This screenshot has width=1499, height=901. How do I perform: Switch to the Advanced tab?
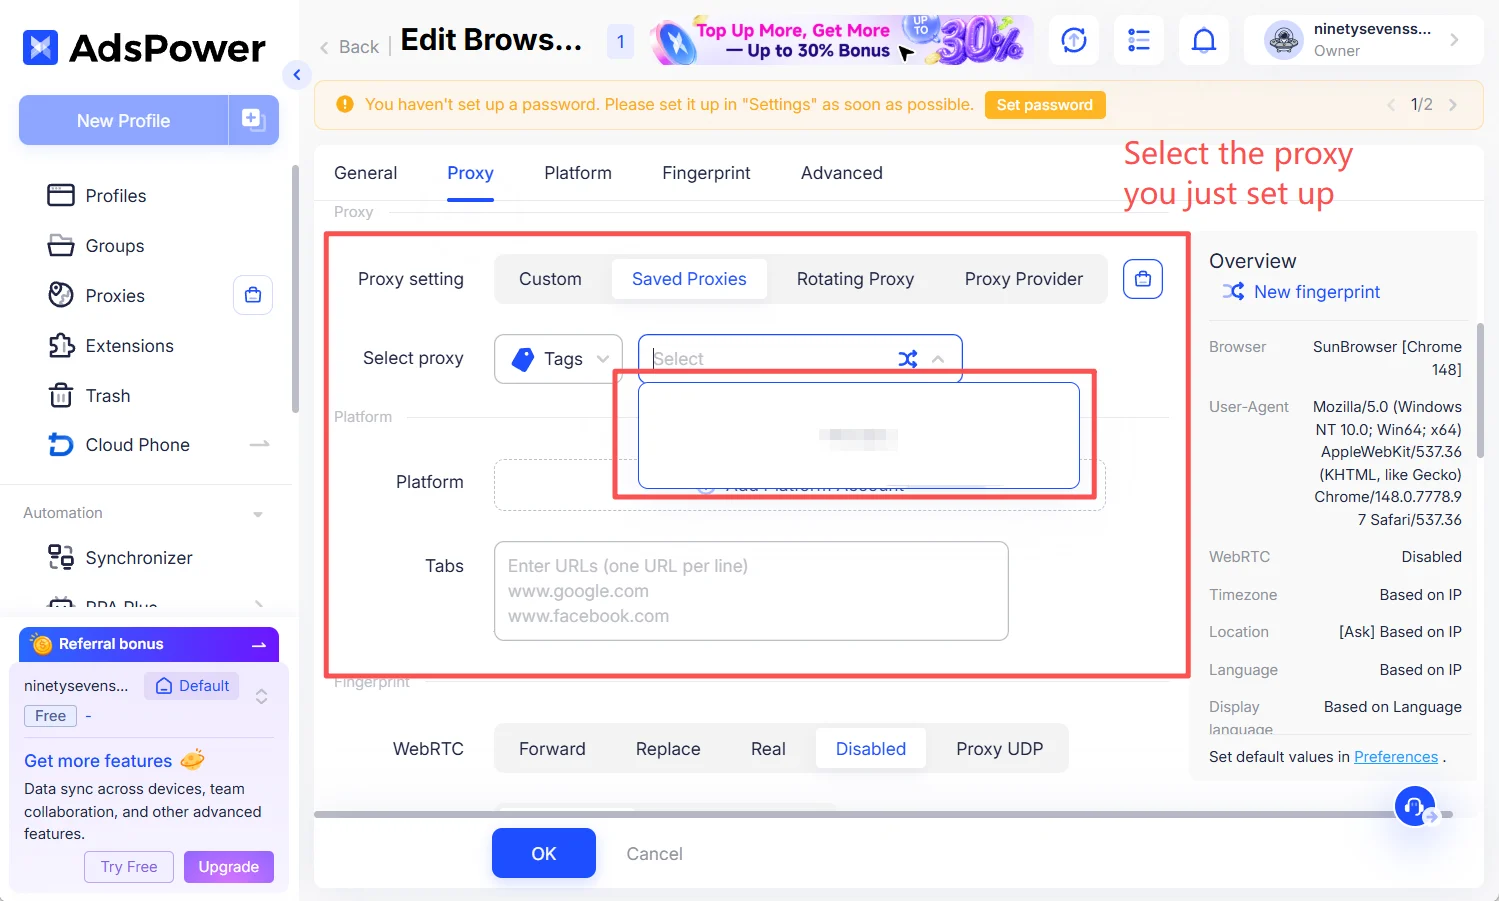(842, 173)
